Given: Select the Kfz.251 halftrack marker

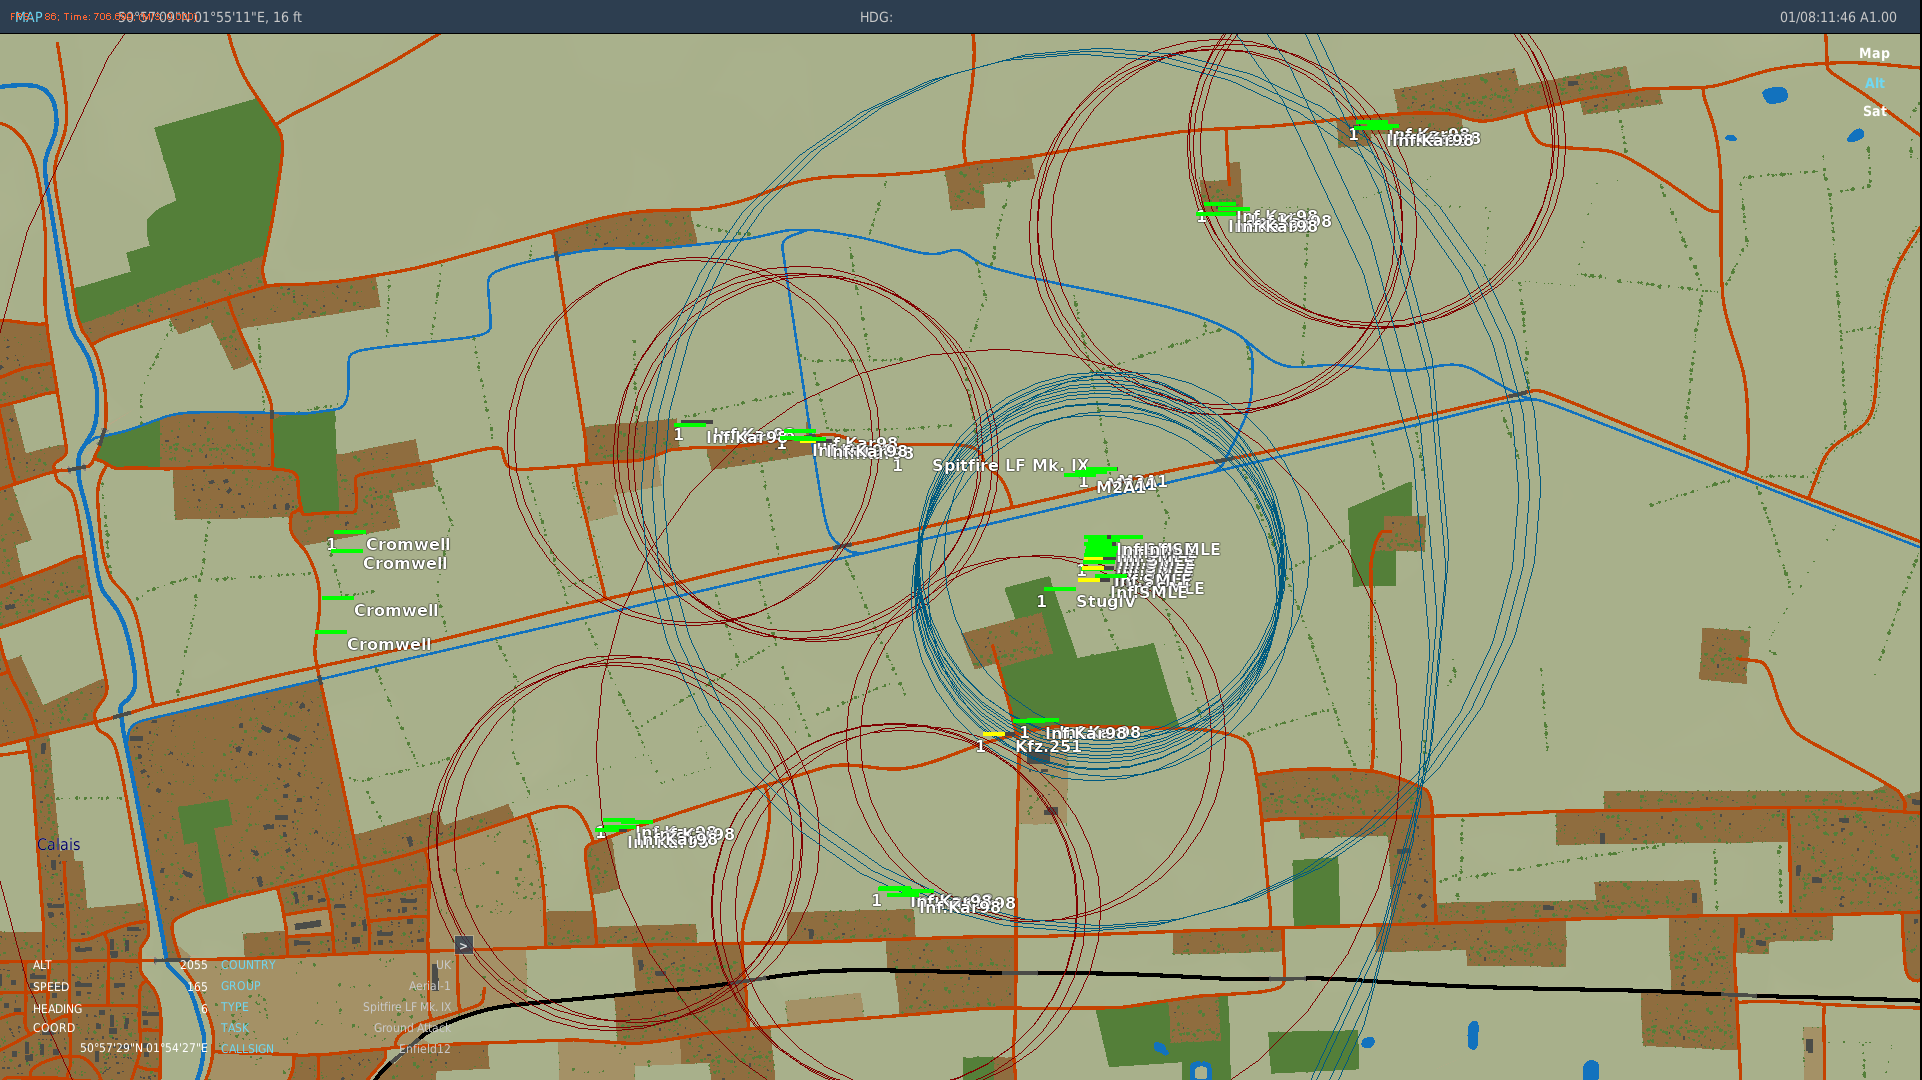Looking at the screenshot, I should pos(1048,746).
